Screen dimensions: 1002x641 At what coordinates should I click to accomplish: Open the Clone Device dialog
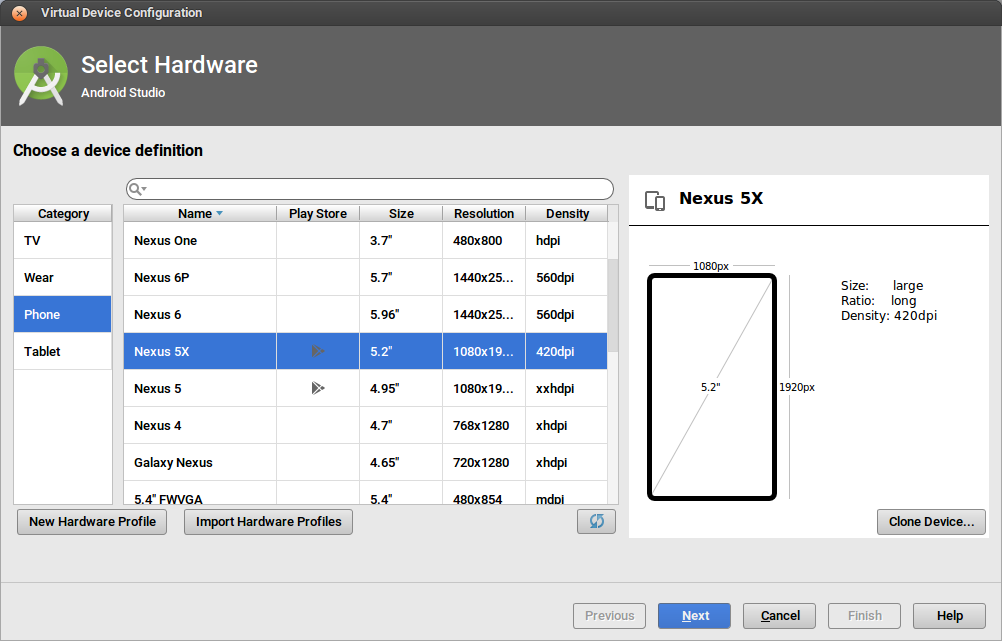pyautogui.click(x=931, y=521)
